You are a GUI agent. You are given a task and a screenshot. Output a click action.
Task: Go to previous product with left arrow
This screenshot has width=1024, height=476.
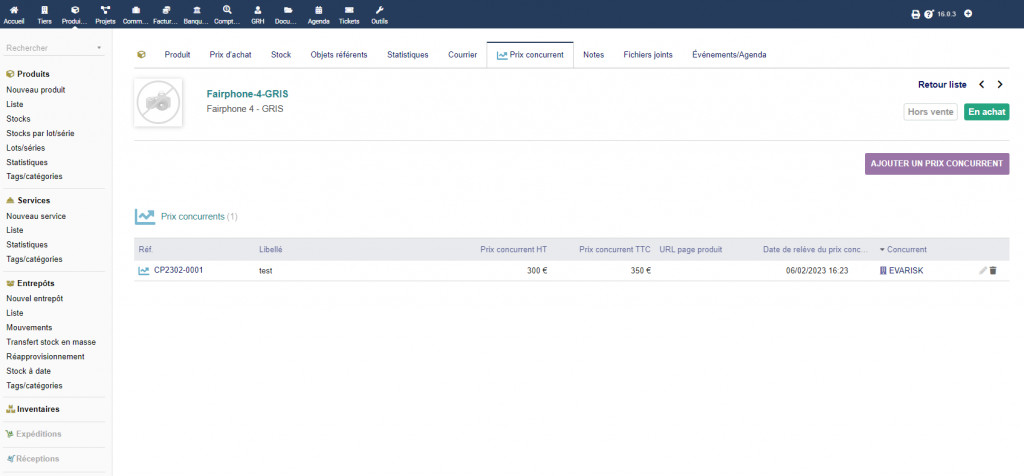[982, 85]
